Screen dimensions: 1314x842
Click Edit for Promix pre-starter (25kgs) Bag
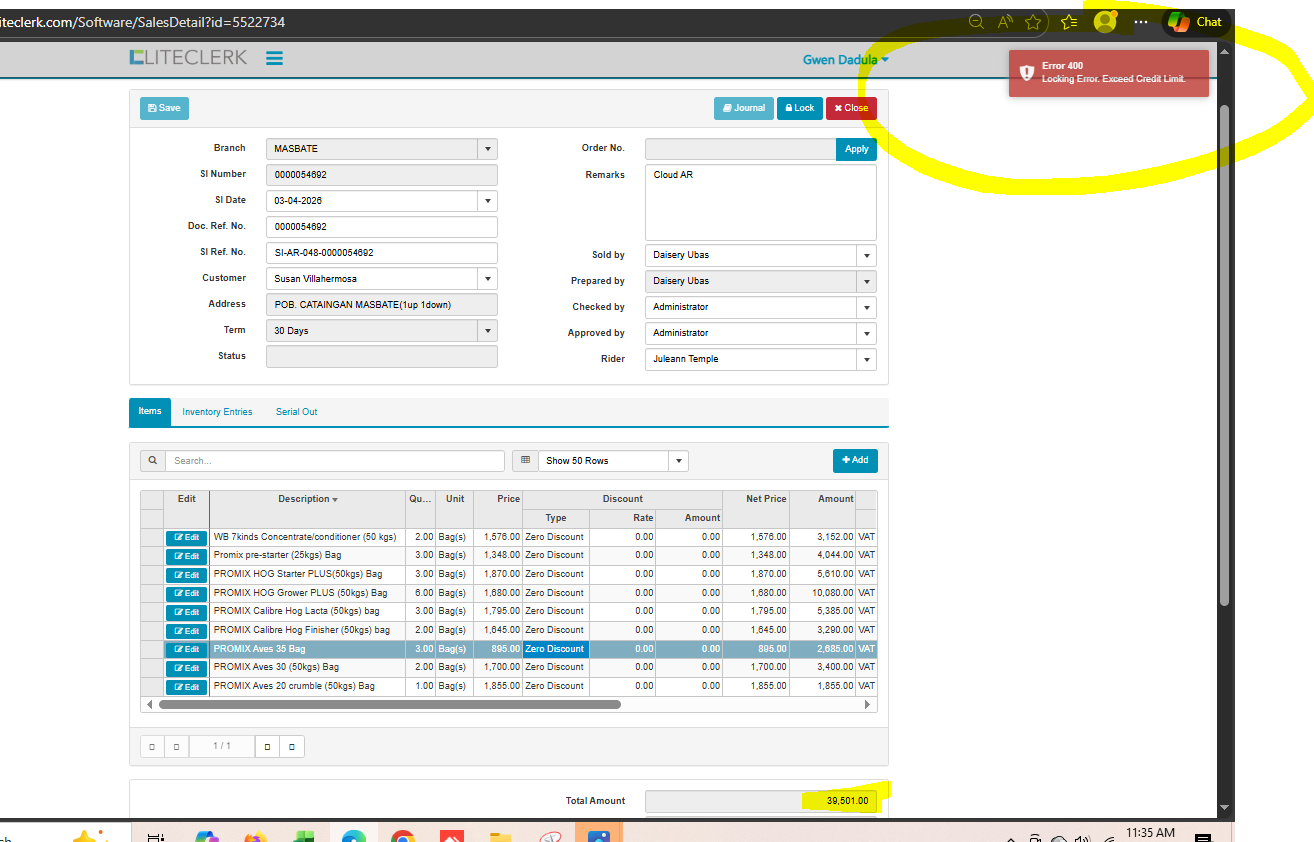(x=187, y=556)
